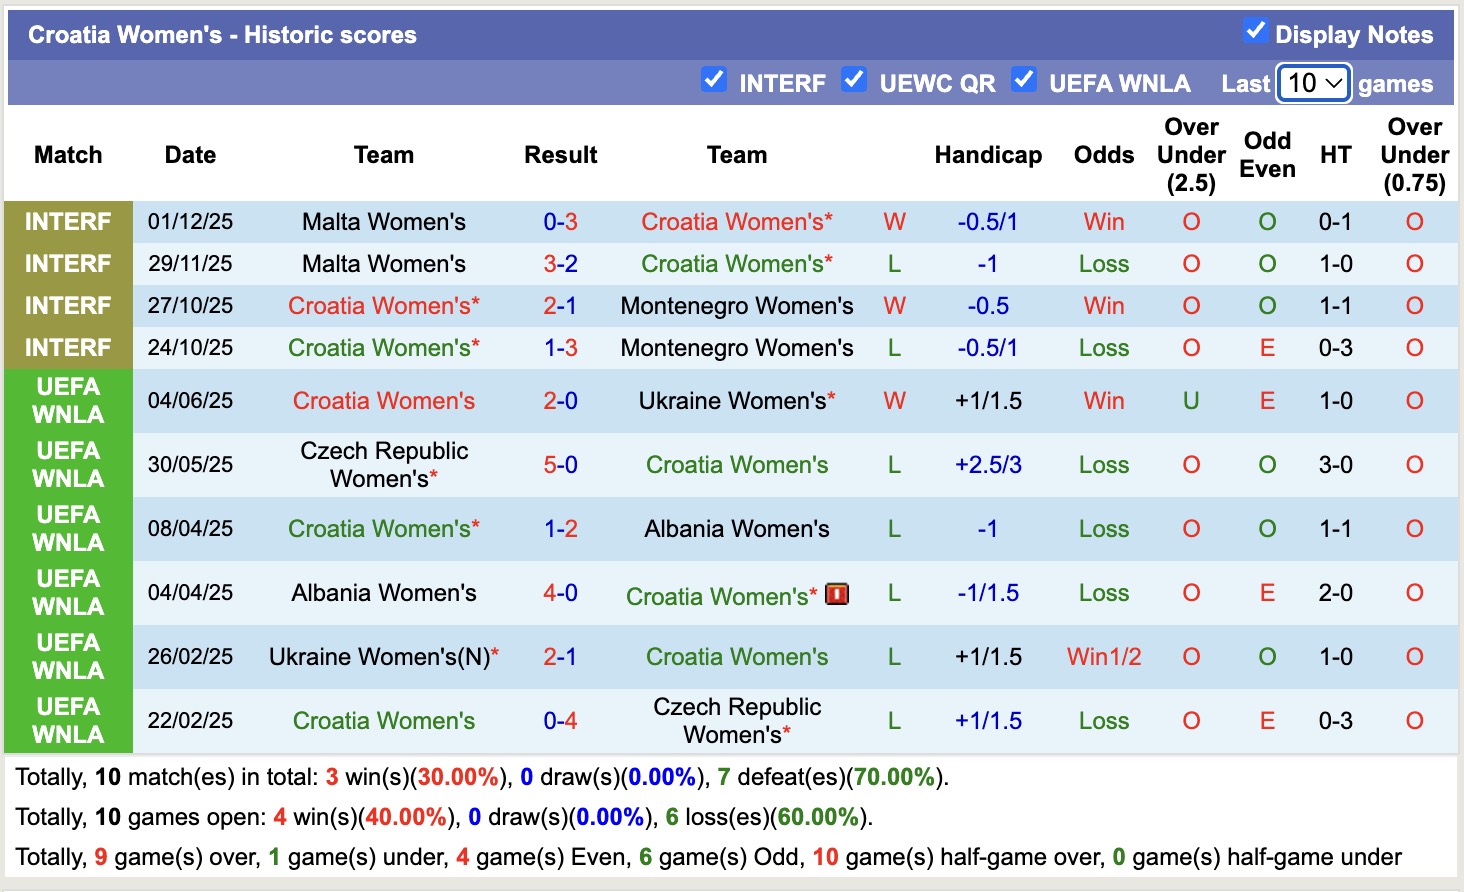The width and height of the screenshot is (1464, 892).
Task: Click the 4-0 Albania result score
Action: click(x=560, y=593)
